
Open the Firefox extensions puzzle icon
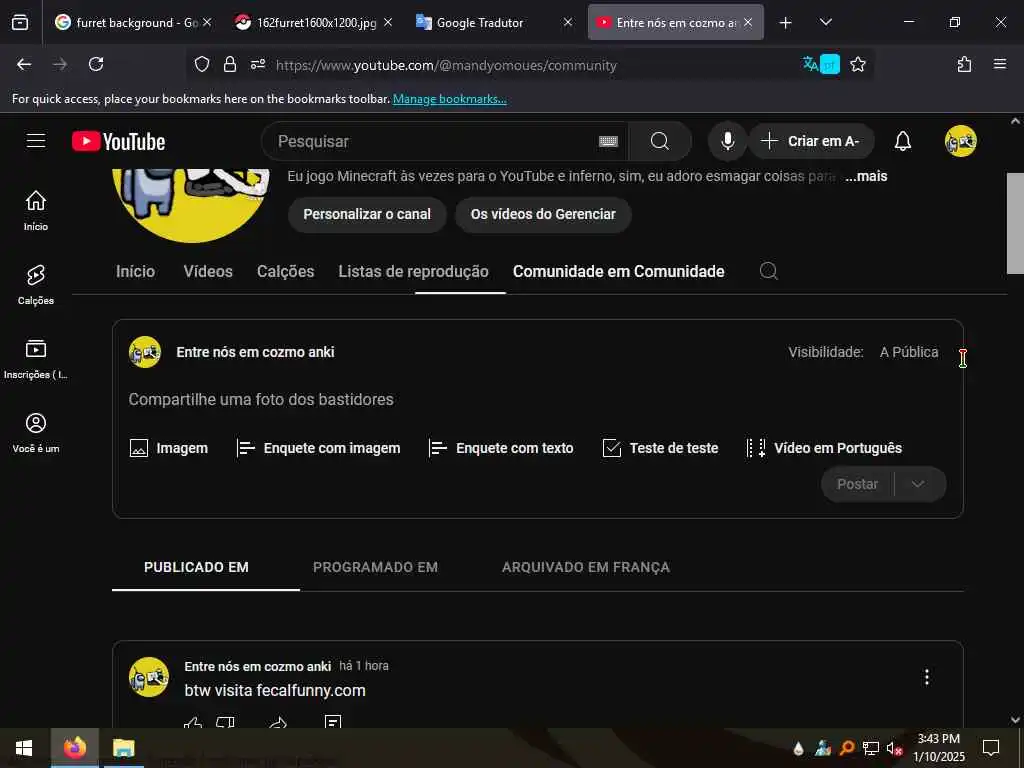click(x=964, y=64)
